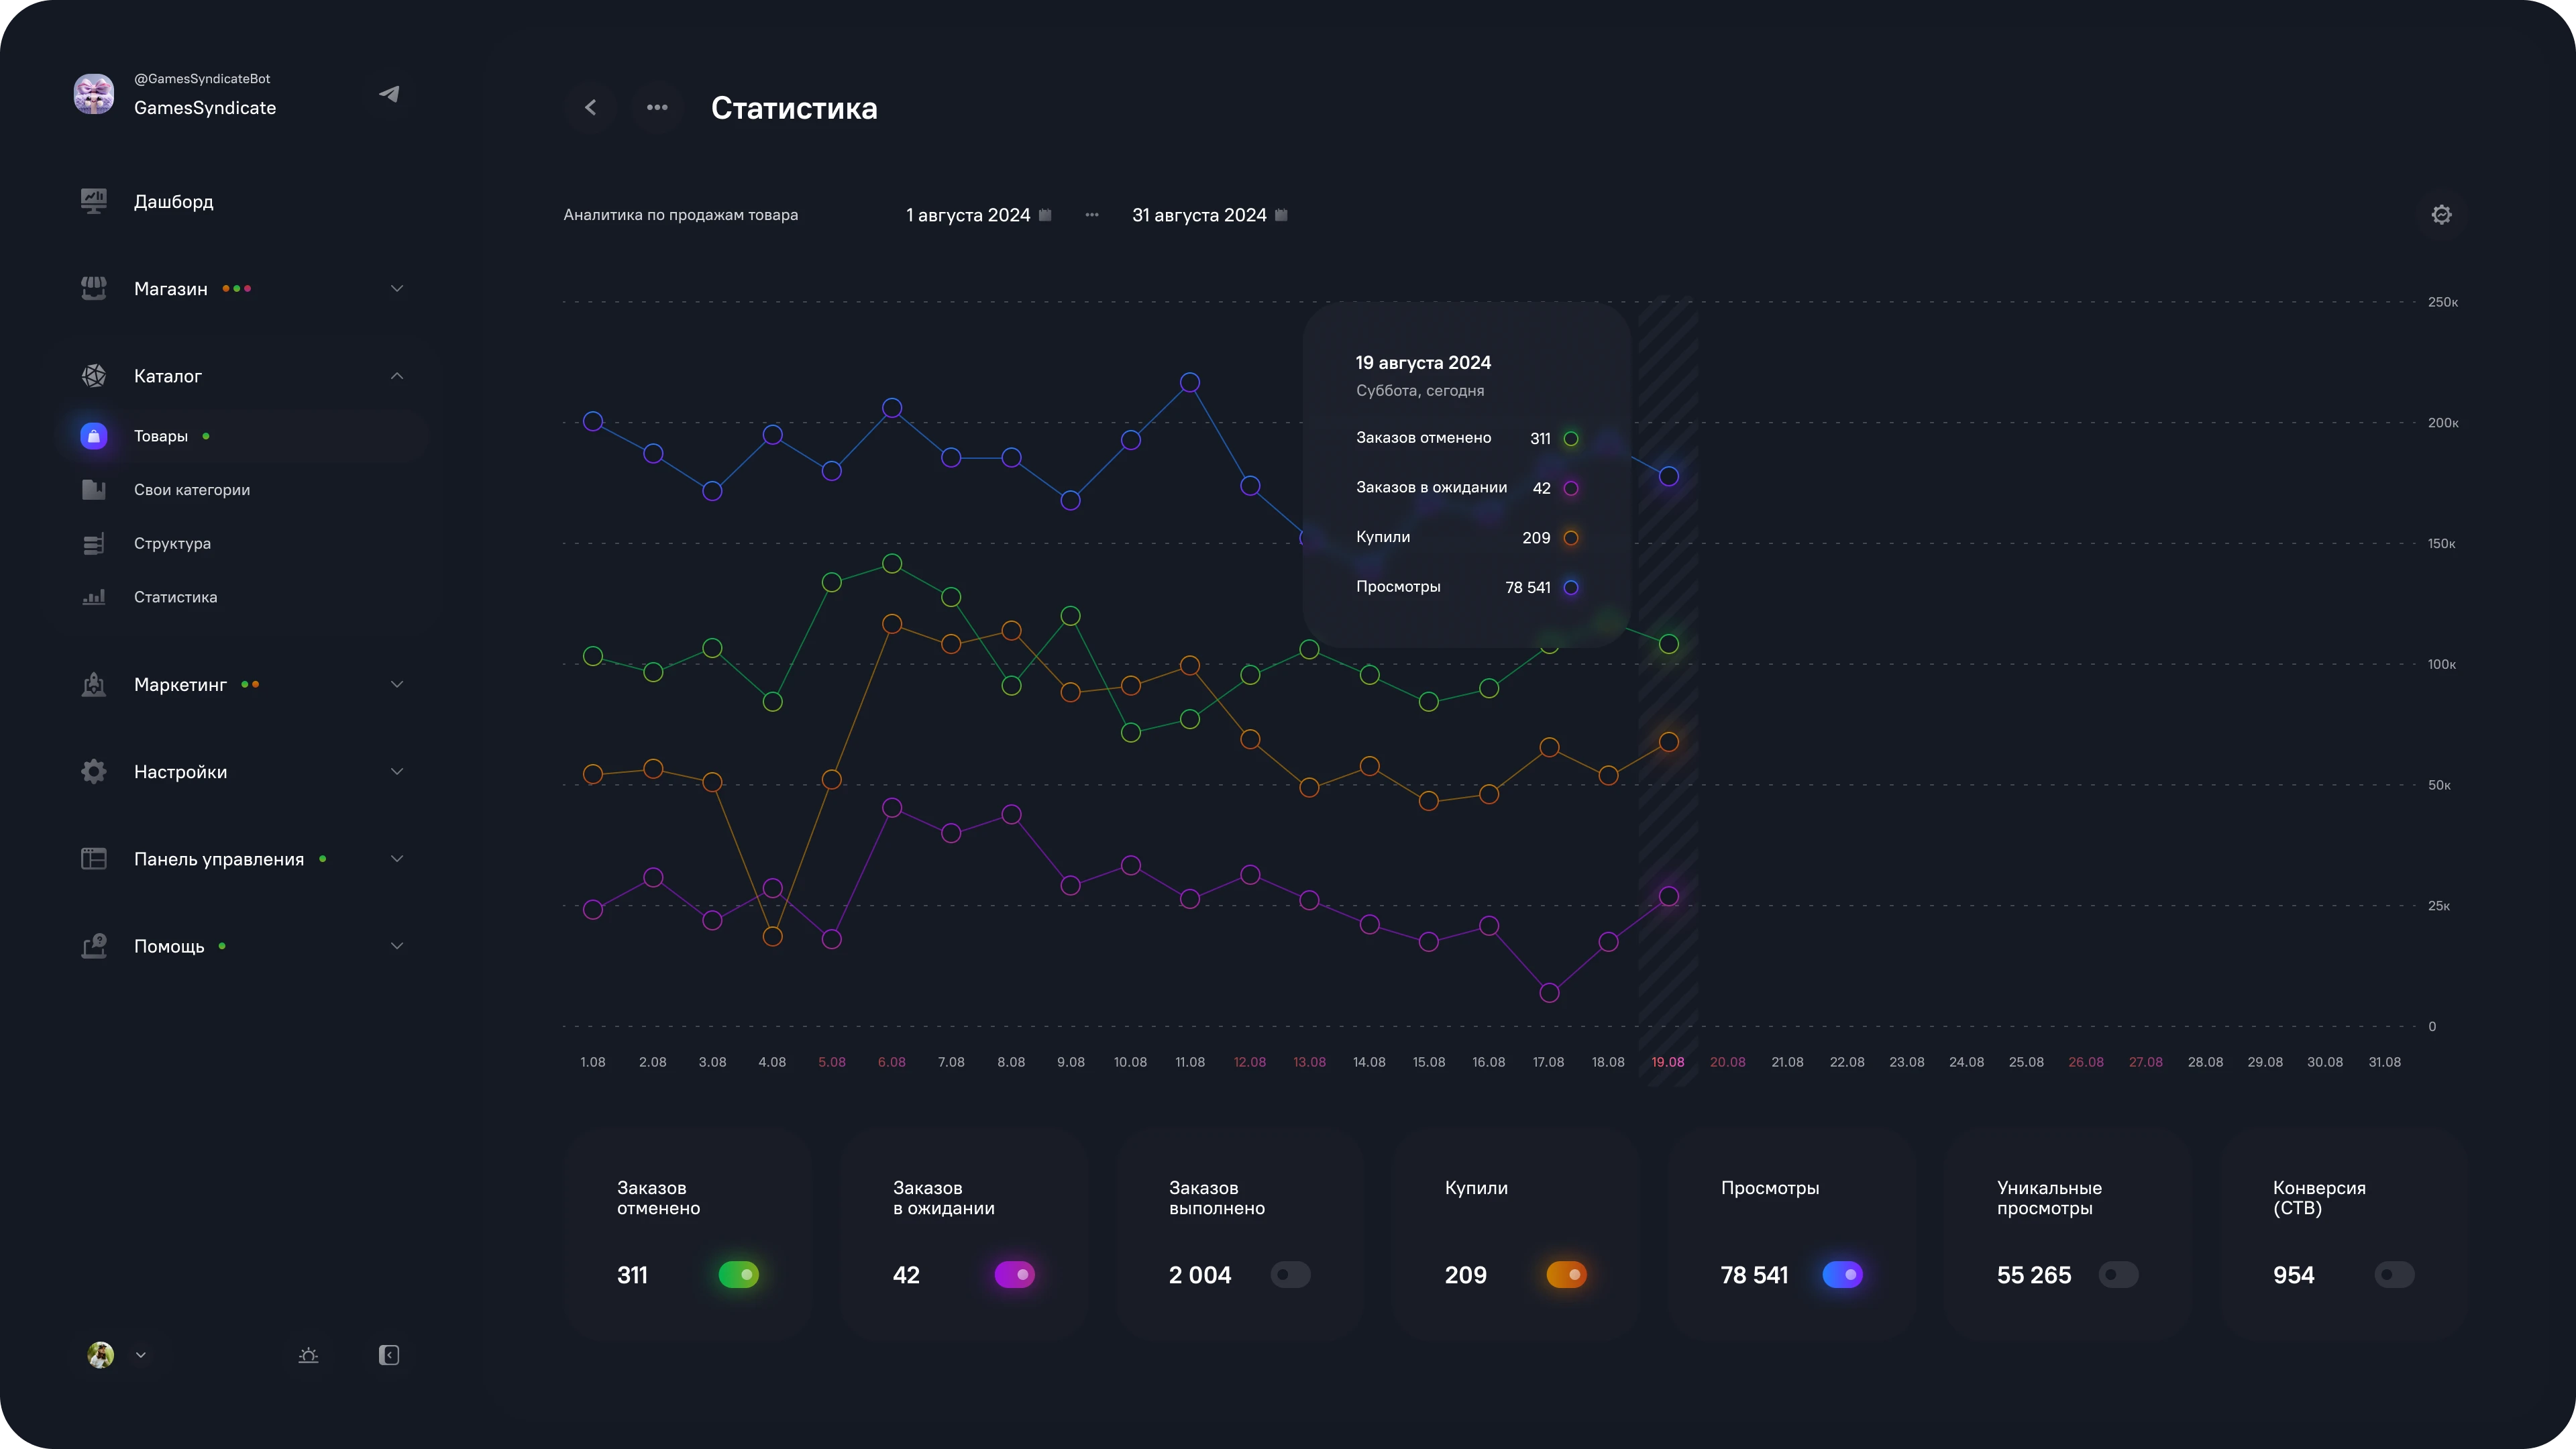The width and height of the screenshot is (2576, 1449).
Task: Select the Структура list icon
Action: pyautogui.click(x=94, y=543)
